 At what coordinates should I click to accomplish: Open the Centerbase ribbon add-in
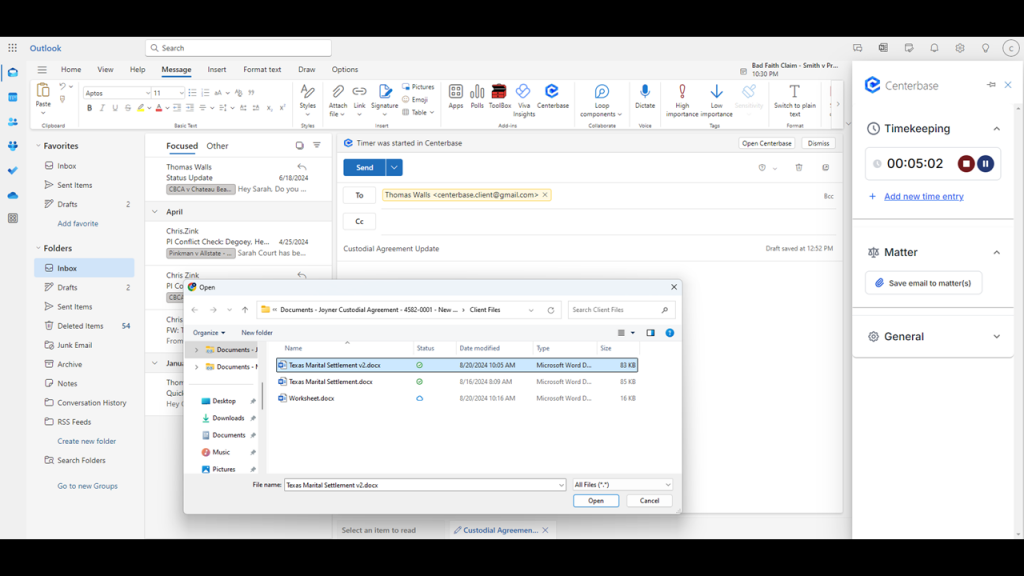coord(552,96)
